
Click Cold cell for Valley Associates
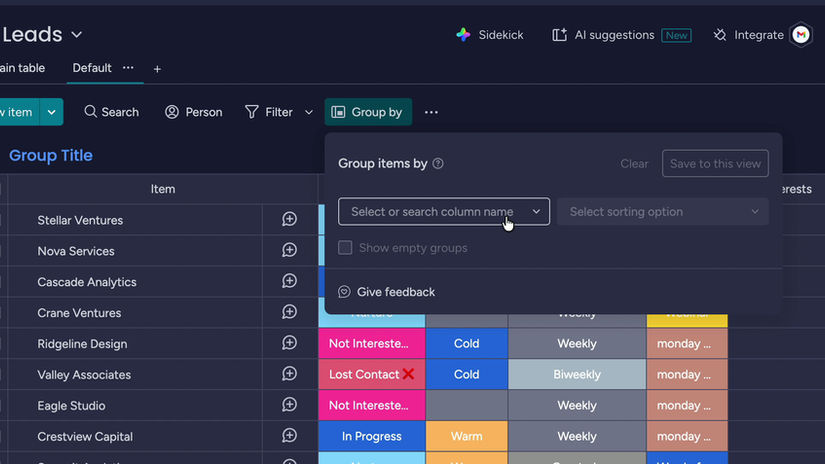click(x=467, y=375)
